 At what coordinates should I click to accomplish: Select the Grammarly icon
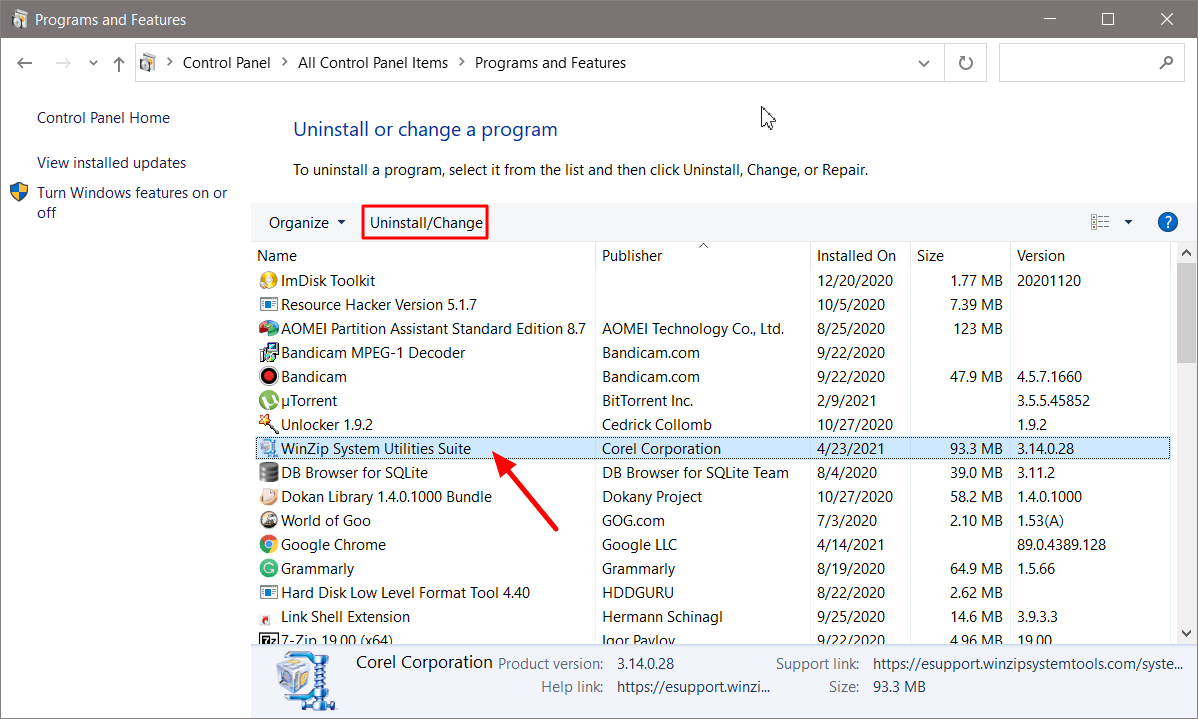tap(267, 568)
